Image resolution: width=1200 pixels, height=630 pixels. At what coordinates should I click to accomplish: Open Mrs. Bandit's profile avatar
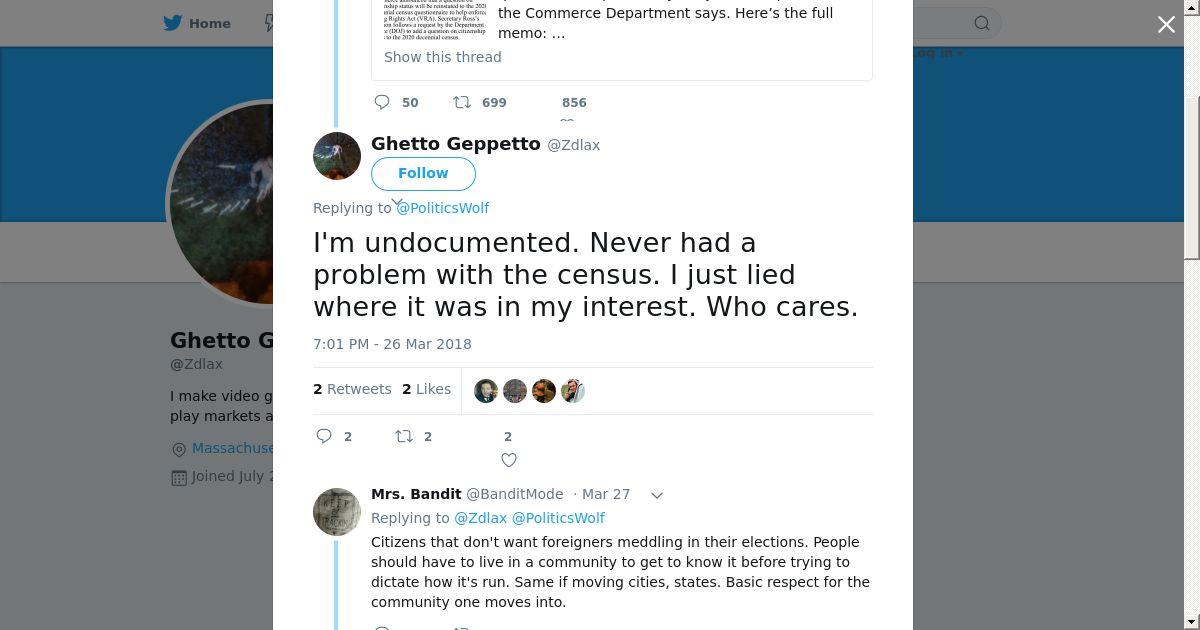pos(337,512)
